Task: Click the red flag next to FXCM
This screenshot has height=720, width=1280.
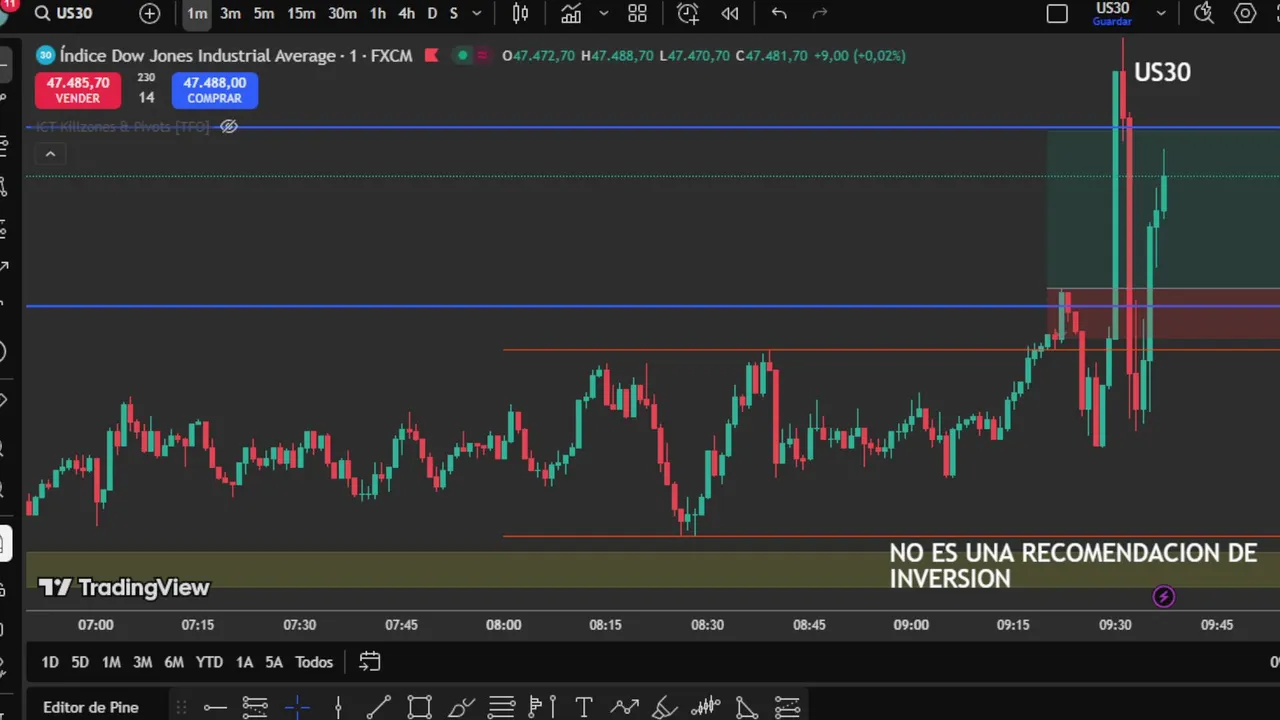Action: point(432,55)
